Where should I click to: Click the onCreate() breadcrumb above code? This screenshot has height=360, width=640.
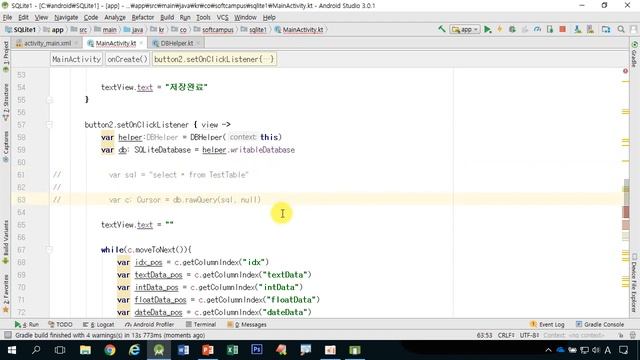(127, 59)
